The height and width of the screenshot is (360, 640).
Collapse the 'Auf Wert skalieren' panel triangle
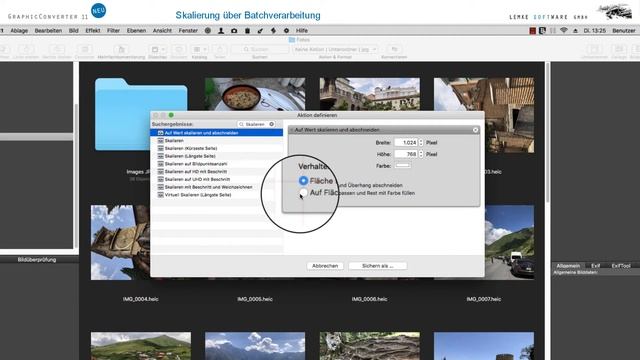click(x=291, y=130)
